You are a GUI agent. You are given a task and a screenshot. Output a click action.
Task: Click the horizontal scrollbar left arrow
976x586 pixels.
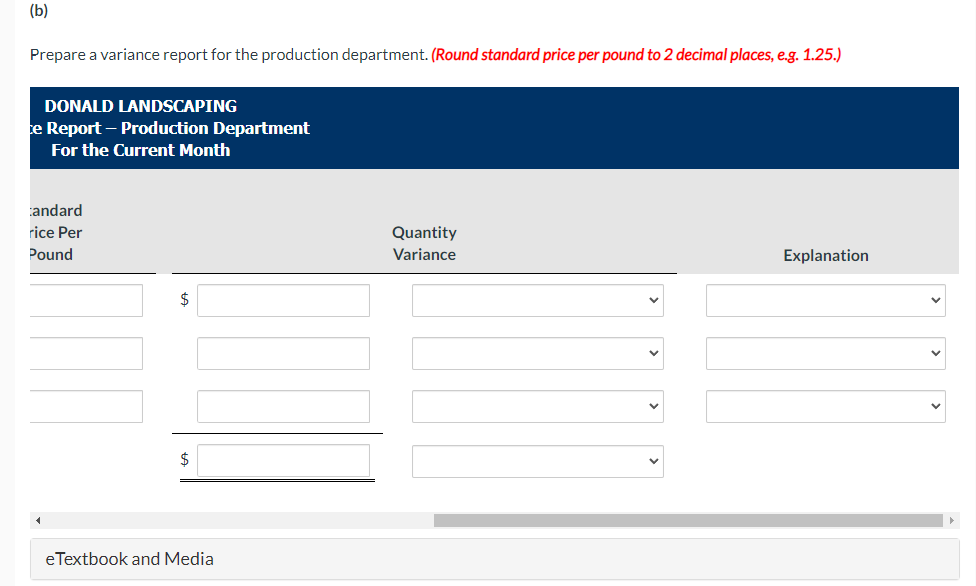tap(36, 520)
